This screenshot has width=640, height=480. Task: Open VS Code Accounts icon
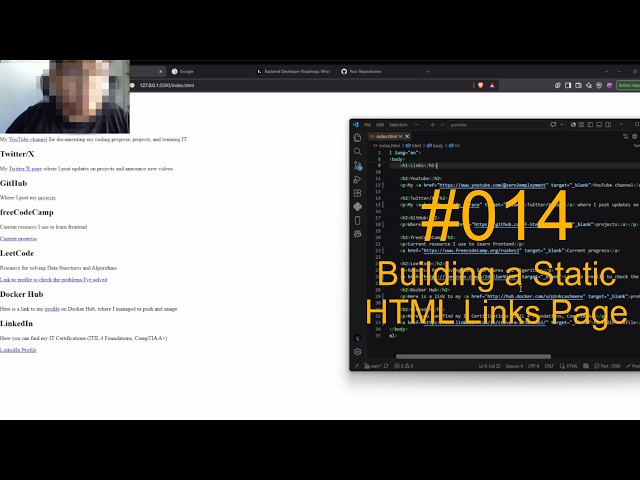(358, 338)
